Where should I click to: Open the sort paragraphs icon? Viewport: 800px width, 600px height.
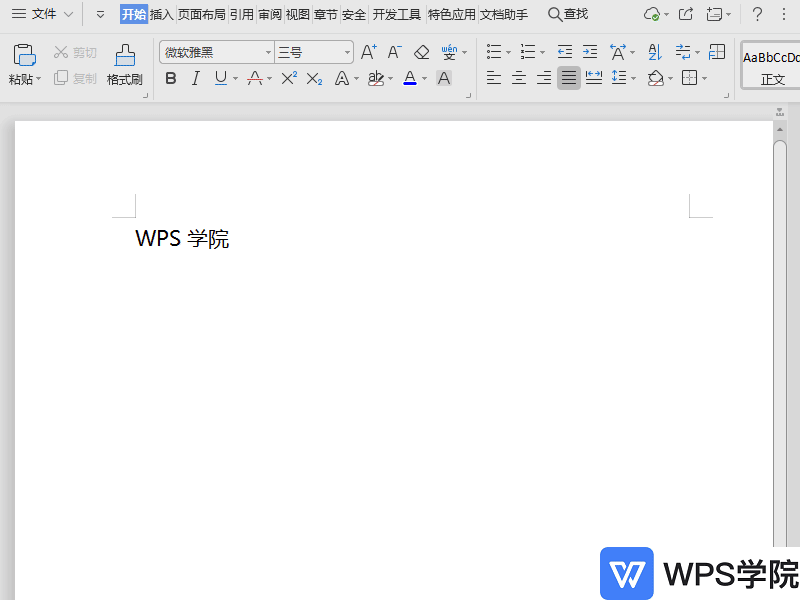[x=654, y=52]
